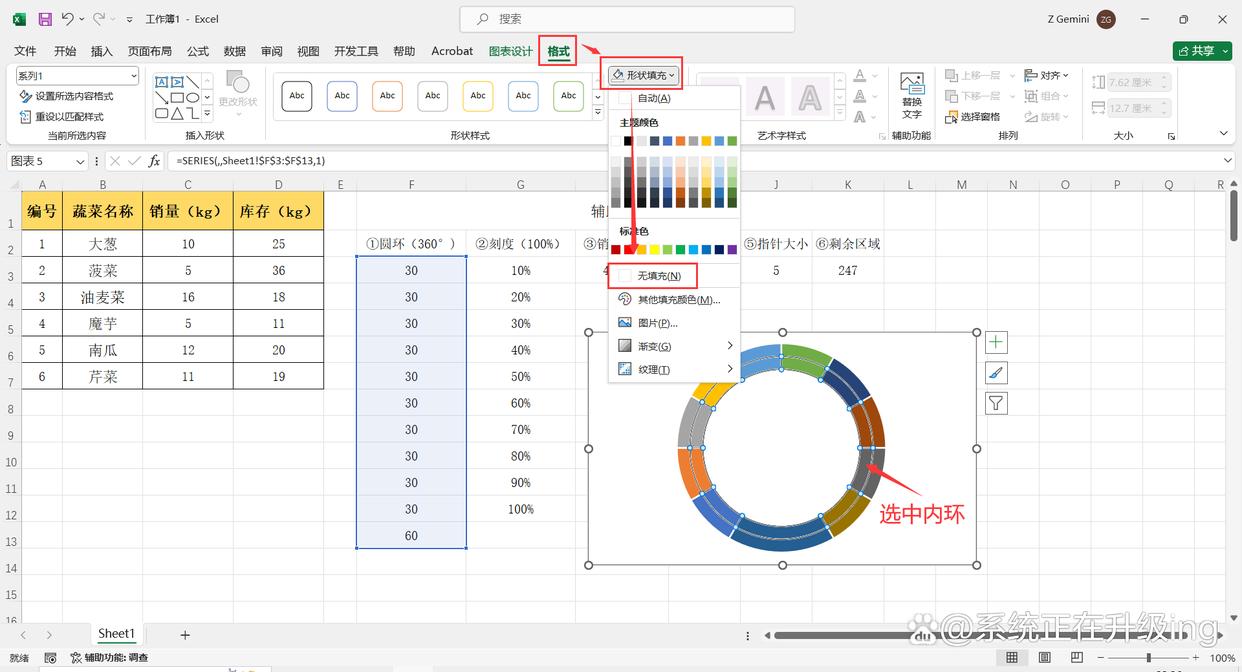Pick the standard purple color swatch
The image size is (1242, 672).
pyautogui.click(x=732, y=249)
